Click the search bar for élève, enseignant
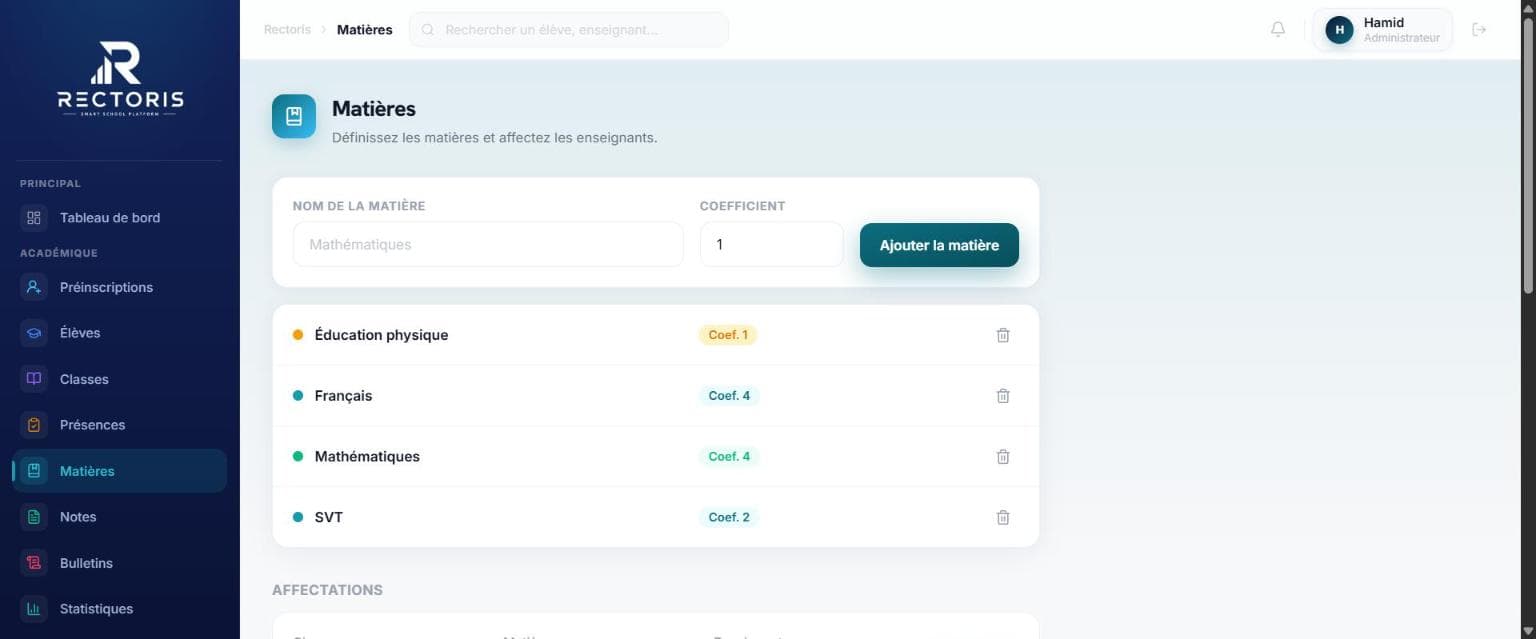 click(x=569, y=30)
